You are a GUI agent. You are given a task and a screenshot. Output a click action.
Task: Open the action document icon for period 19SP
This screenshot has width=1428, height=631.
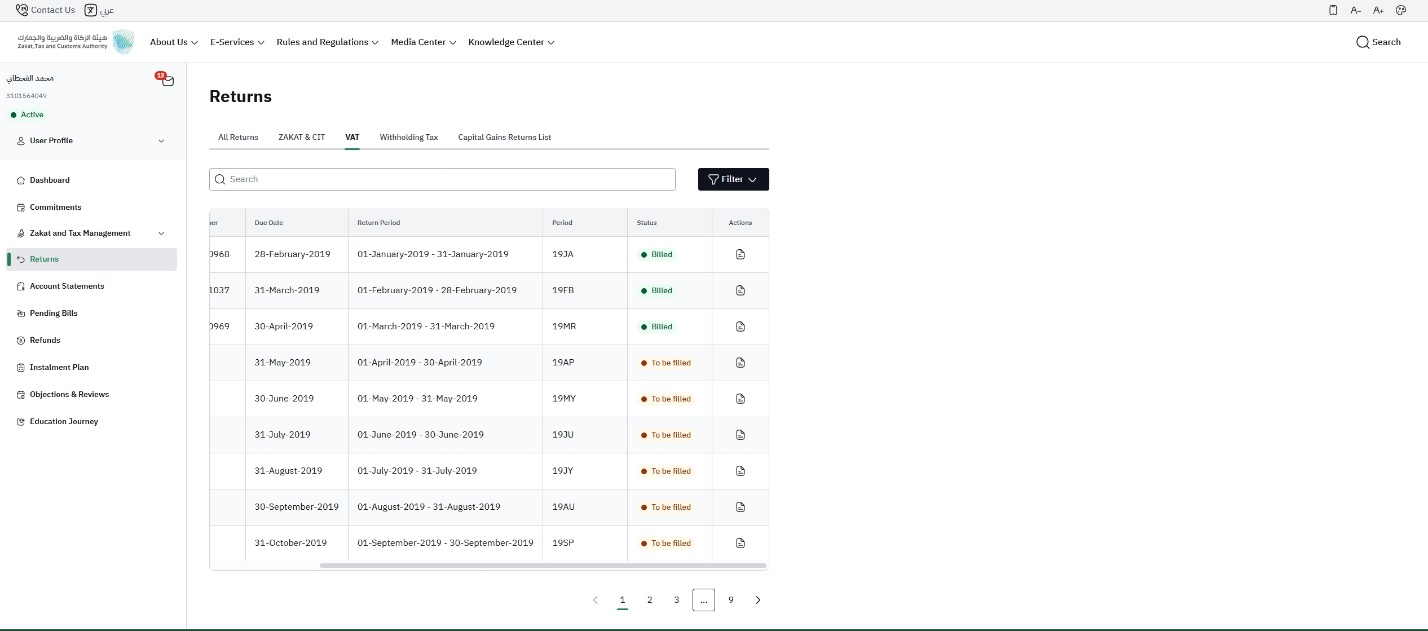pyautogui.click(x=740, y=543)
